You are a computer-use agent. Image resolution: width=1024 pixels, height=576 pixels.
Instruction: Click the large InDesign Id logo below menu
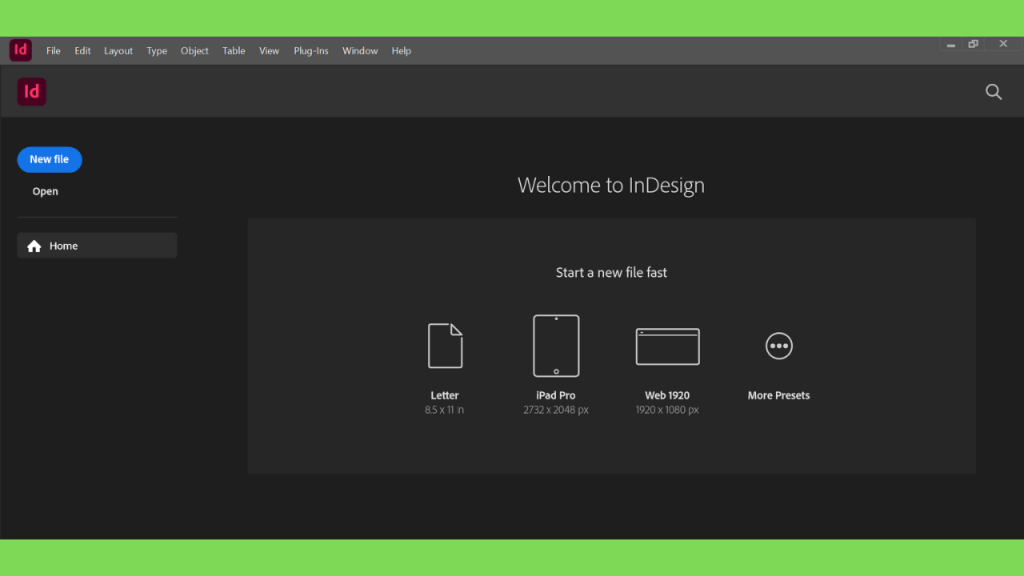click(31, 91)
